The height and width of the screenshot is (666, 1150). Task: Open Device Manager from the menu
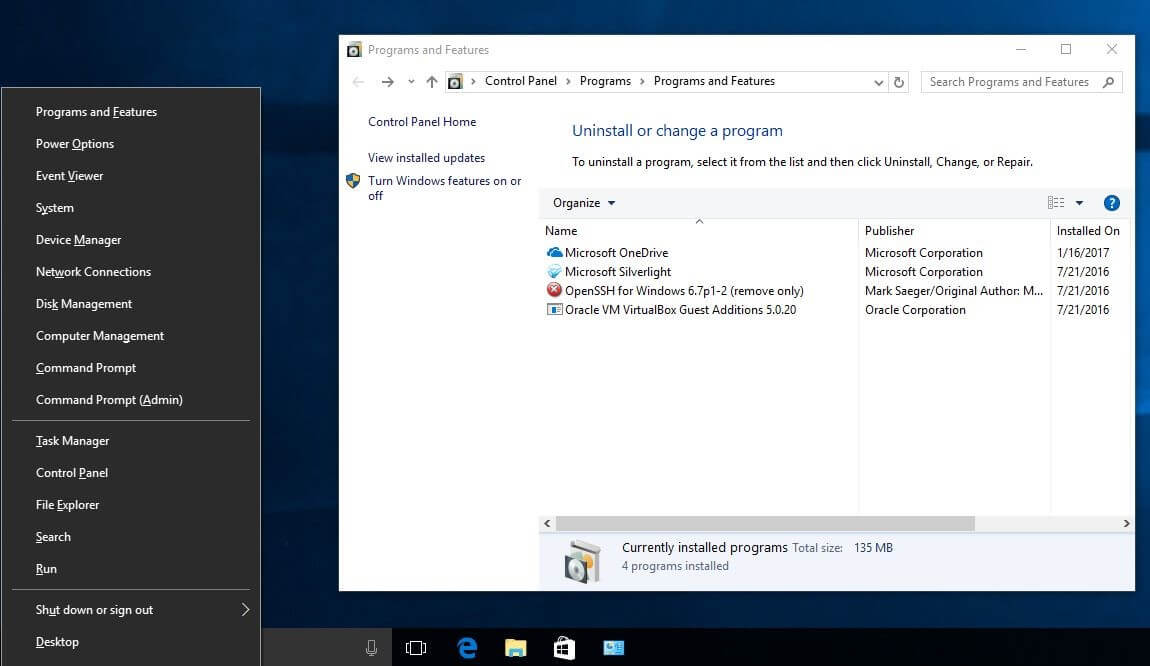pos(78,240)
